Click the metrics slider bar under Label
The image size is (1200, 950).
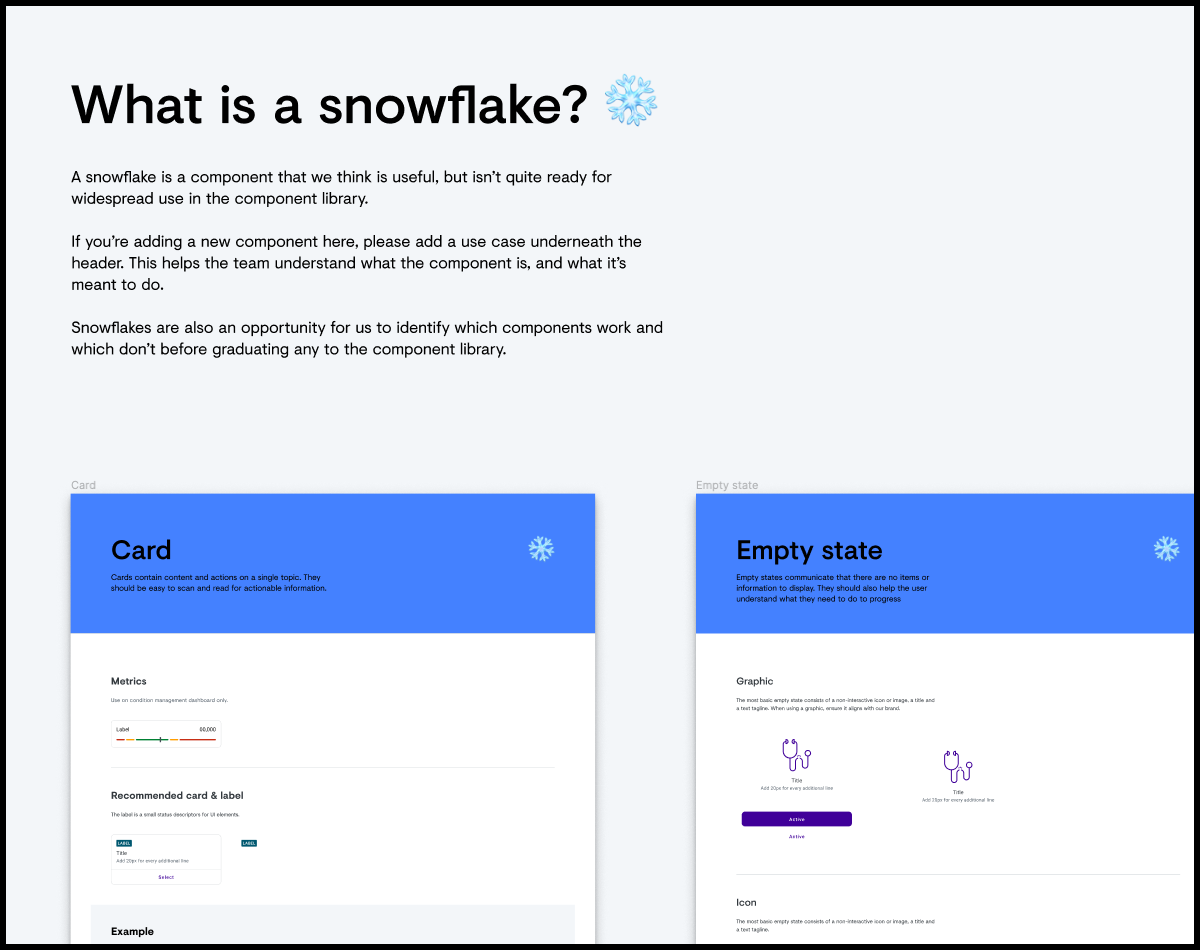point(166,739)
